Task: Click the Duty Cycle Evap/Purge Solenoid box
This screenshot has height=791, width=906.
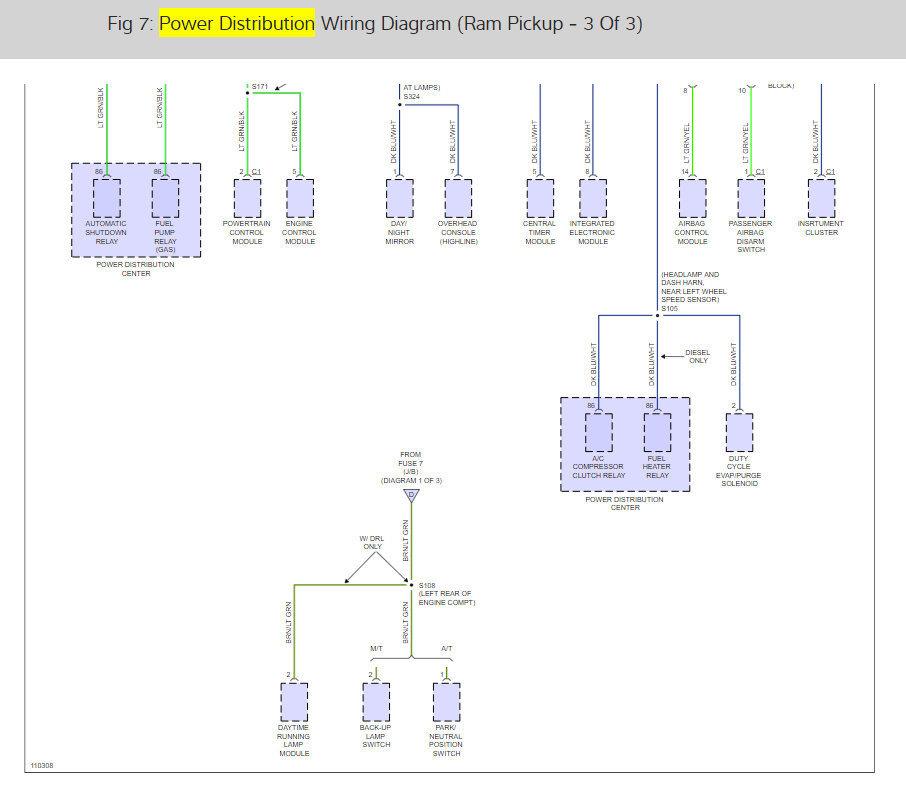Action: tap(740, 432)
